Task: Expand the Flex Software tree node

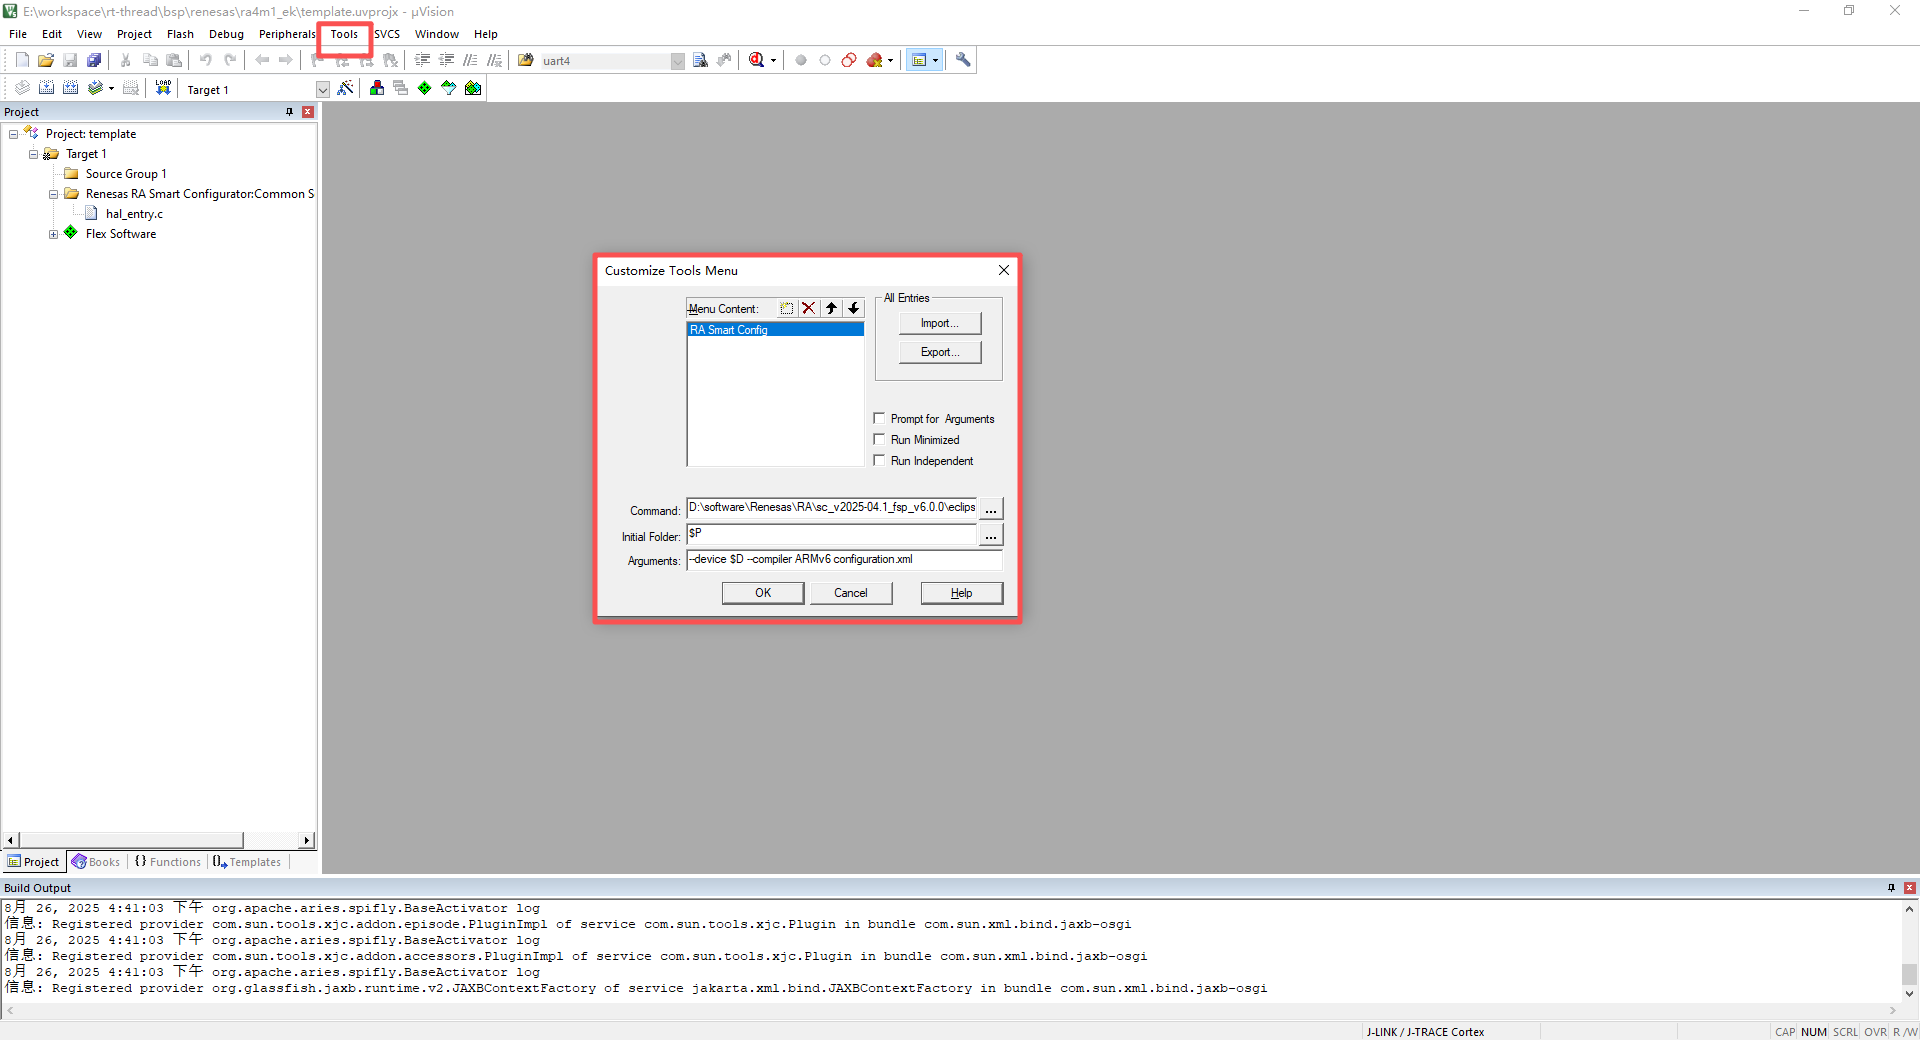Action: click(54, 234)
